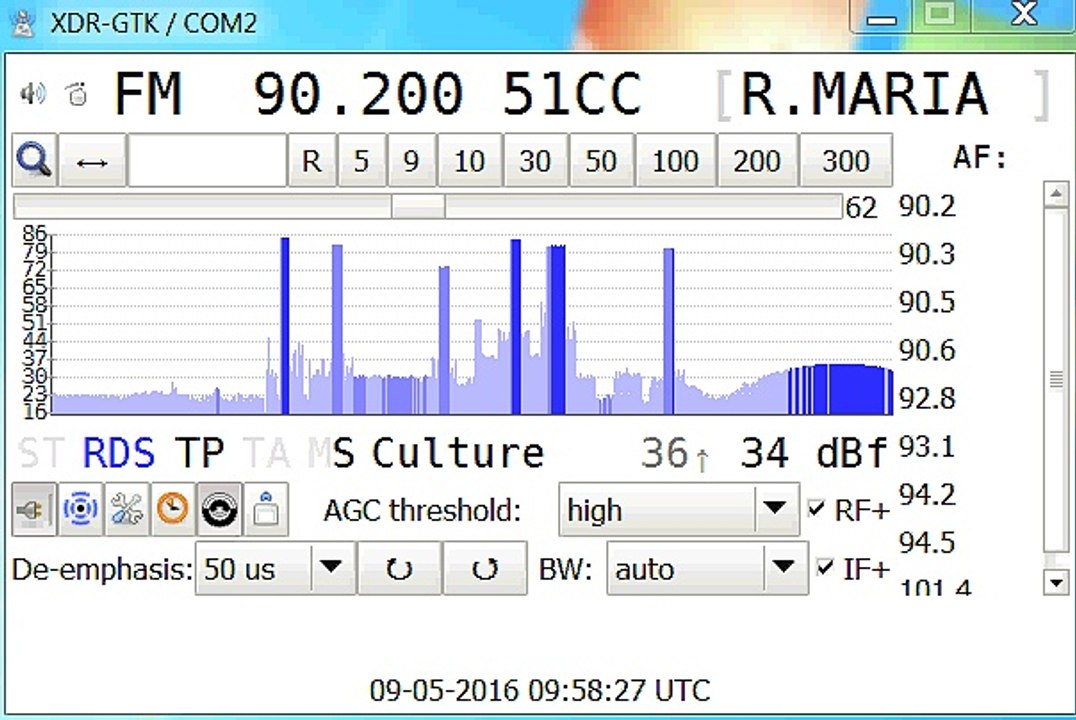This screenshot has height=720, width=1076.
Task: Select 94.5 in the AF list
Action: pyautogui.click(x=927, y=542)
